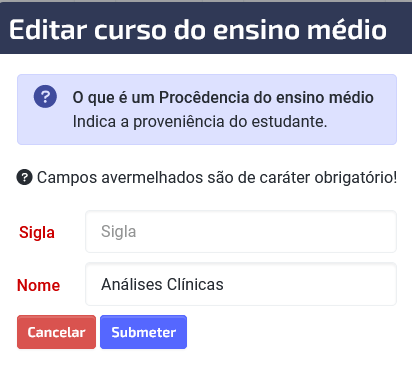Select heading 'O que é um Procêdencia do ensino médio'
The image size is (412, 365).
pos(223,97)
